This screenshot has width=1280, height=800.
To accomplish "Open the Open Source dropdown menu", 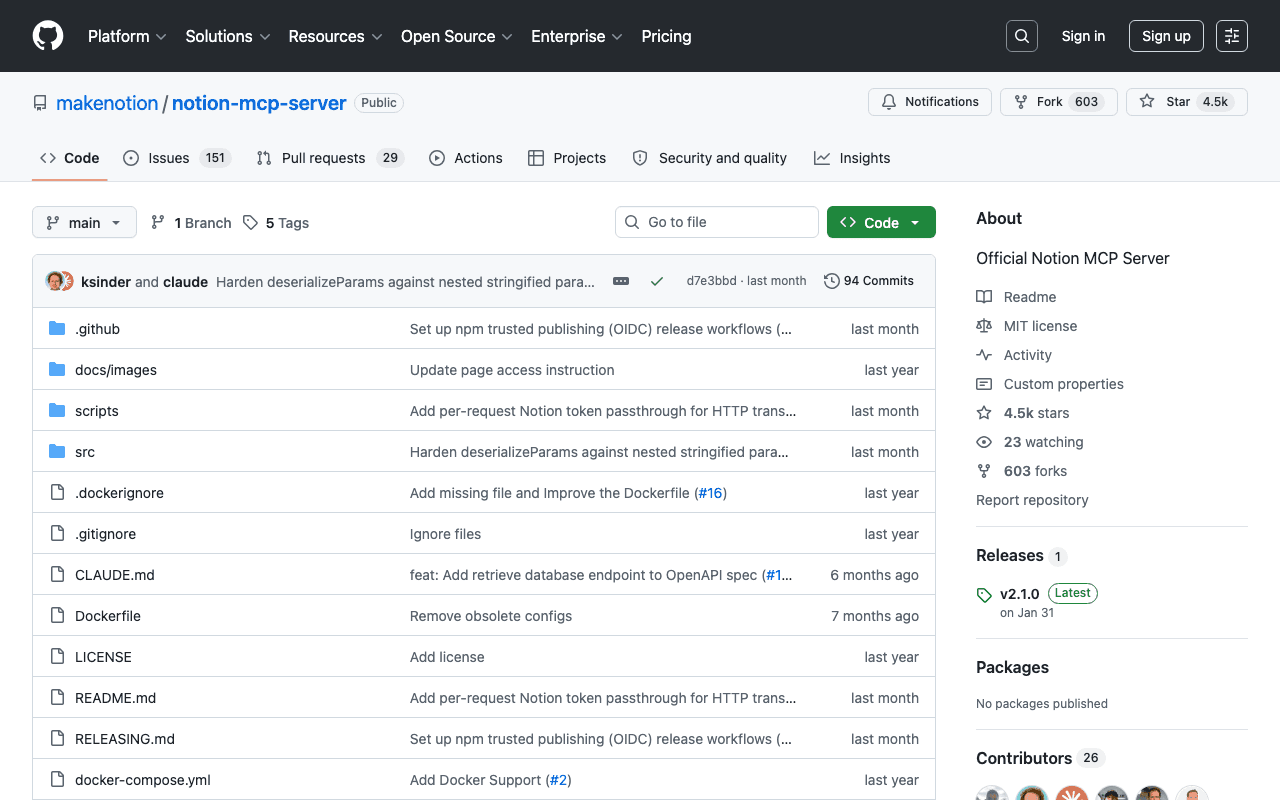I will pyautogui.click(x=457, y=36).
